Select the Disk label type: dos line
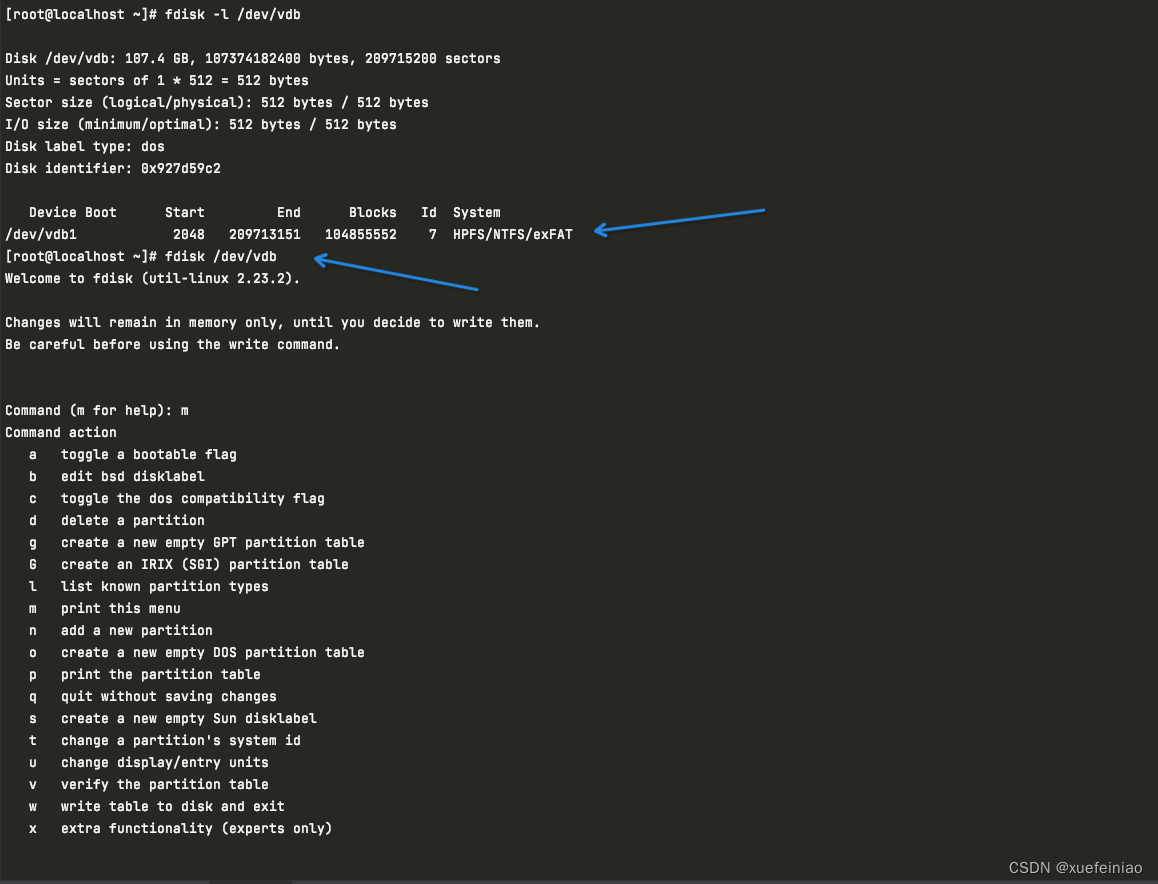The height and width of the screenshot is (884, 1158). pyautogui.click(x=84, y=146)
